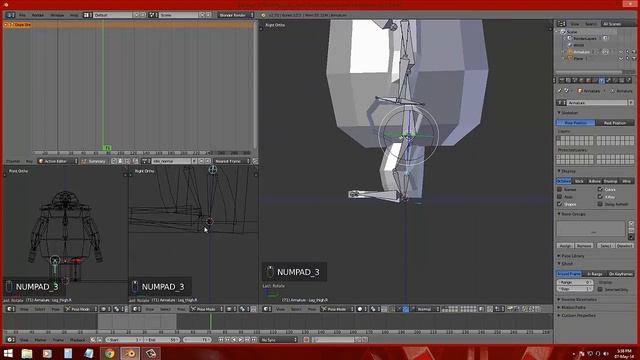This screenshot has width=640, height=360.
Task: Open the Blender Render engine dropdown
Action: click(236, 15)
